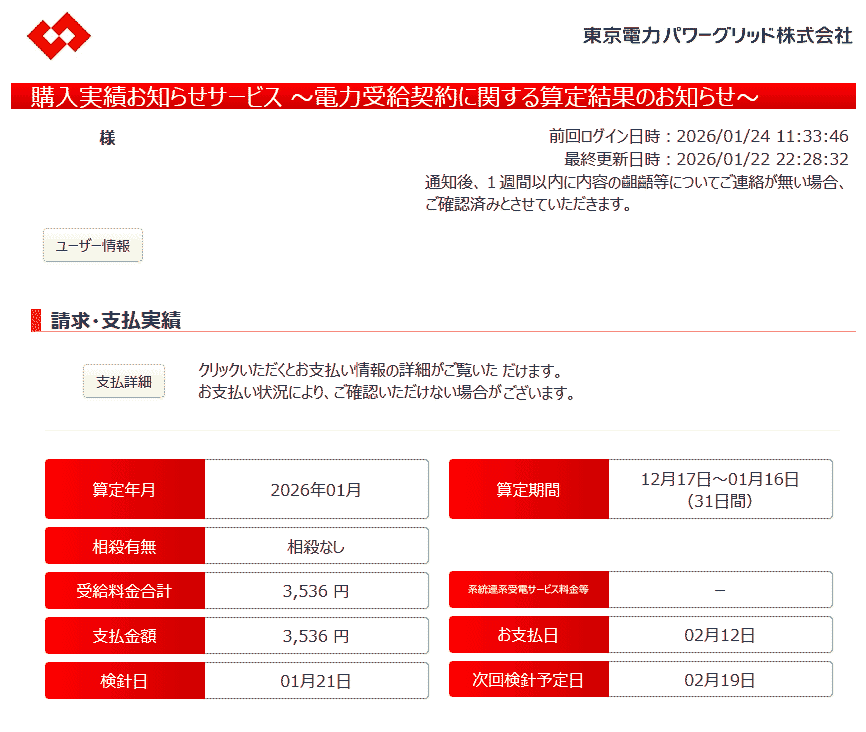Click the 系統連系受電サービス料金等 label

pos(529,590)
